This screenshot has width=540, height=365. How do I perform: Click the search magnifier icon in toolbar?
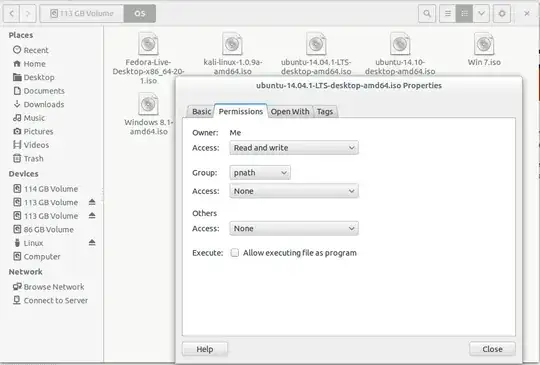[427, 14]
